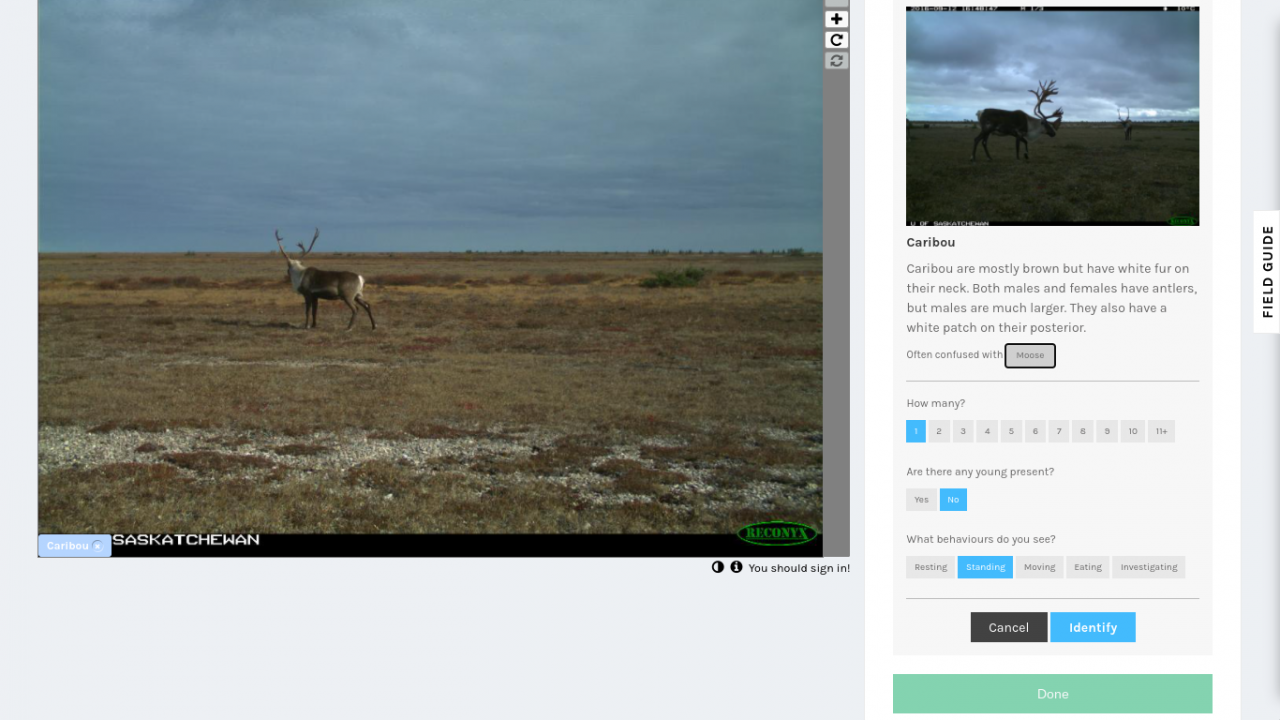The height and width of the screenshot is (720, 1280).
Task: Choose 3 animals in the count
Action: (963, 431)
